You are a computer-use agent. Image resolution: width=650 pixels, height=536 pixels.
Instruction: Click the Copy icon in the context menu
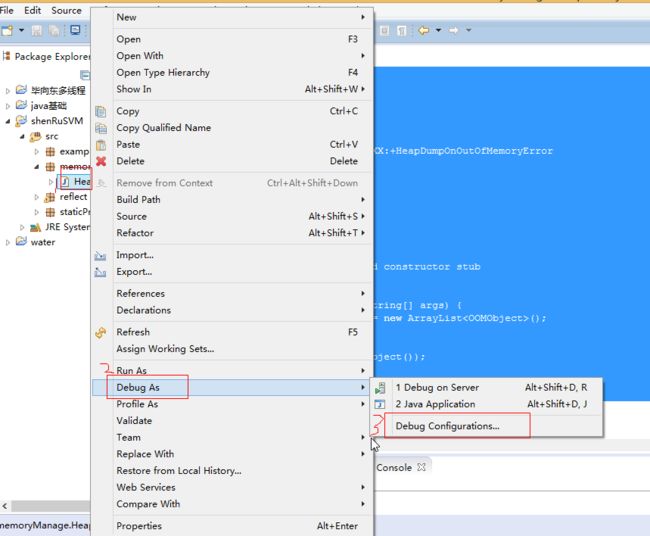[101, 112]
